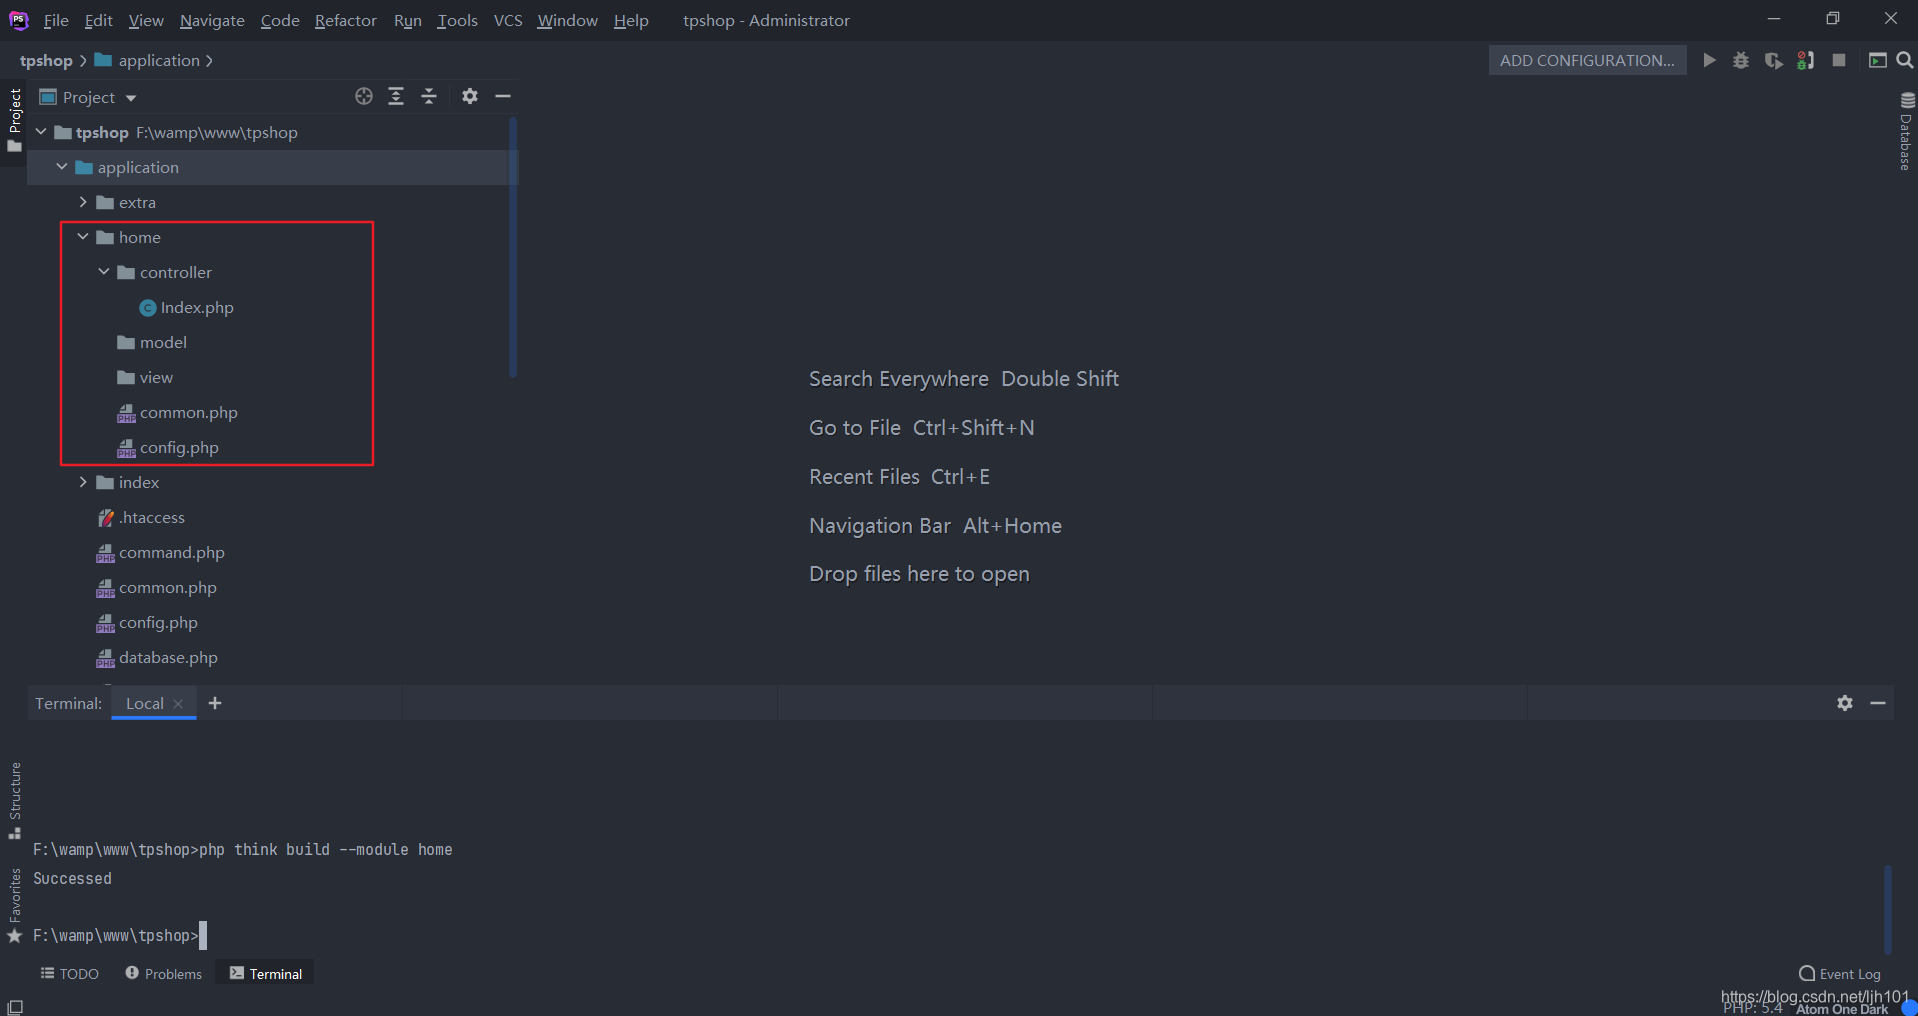Open Event Log
This screenshot has height=1016, width=1918.
(x=1840, y=974)
